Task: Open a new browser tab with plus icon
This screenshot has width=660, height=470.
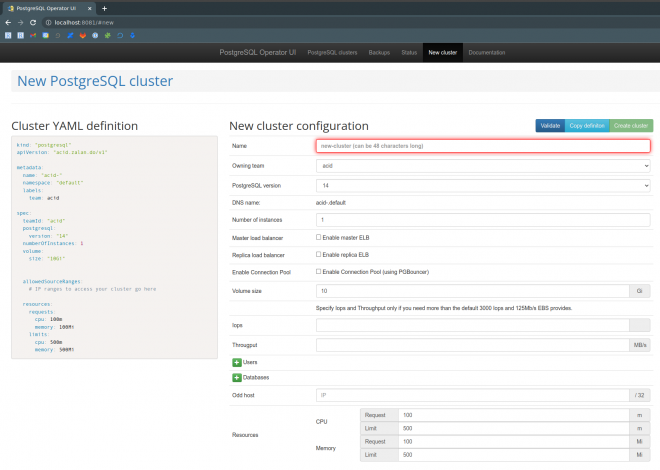Action: [x=104, y=7]
